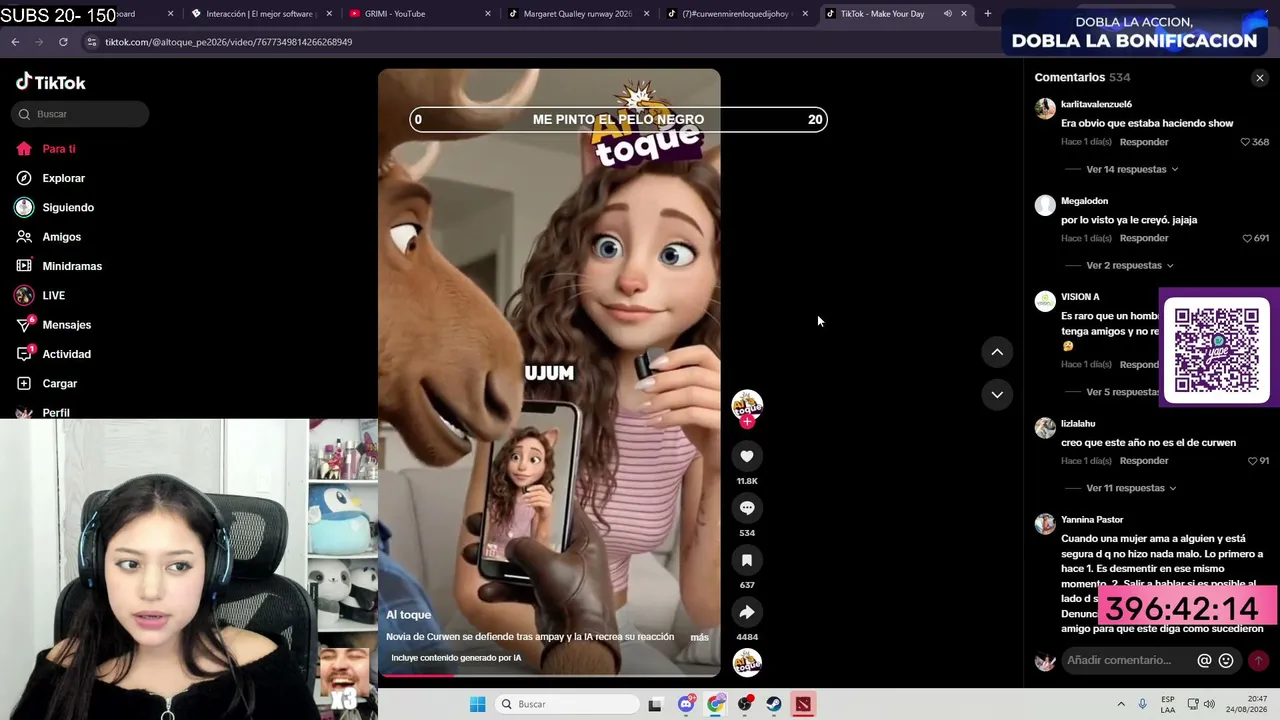
Task: Save the video with the bookmark icon
Action: (x=747, y=560)
